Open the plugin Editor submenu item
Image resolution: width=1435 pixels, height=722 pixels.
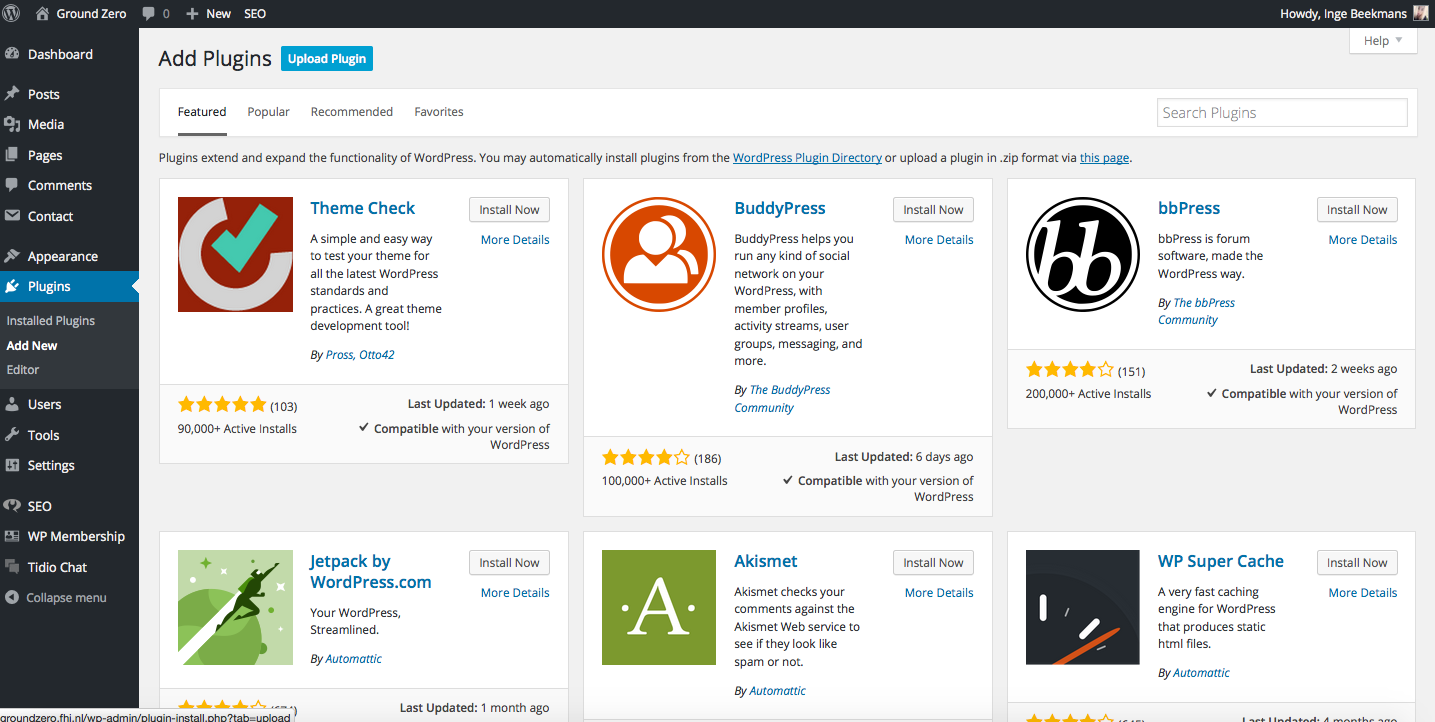coord(23,369)
